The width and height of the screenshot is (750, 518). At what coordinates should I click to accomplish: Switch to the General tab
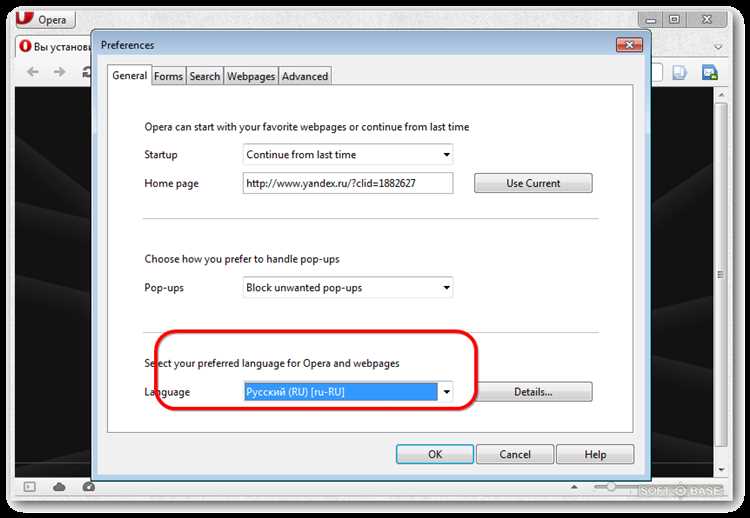pos(130,76)
